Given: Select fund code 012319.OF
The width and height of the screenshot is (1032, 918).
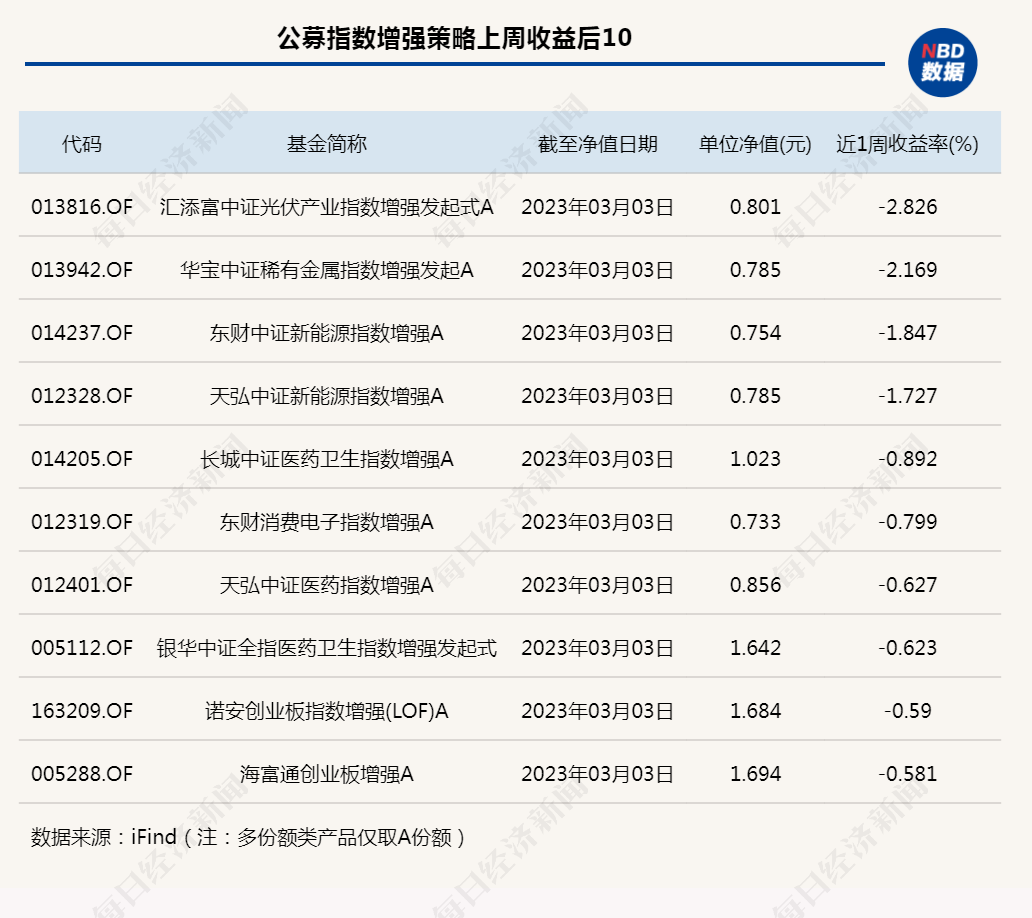Looking at the screenshot, I should (82, 522).
